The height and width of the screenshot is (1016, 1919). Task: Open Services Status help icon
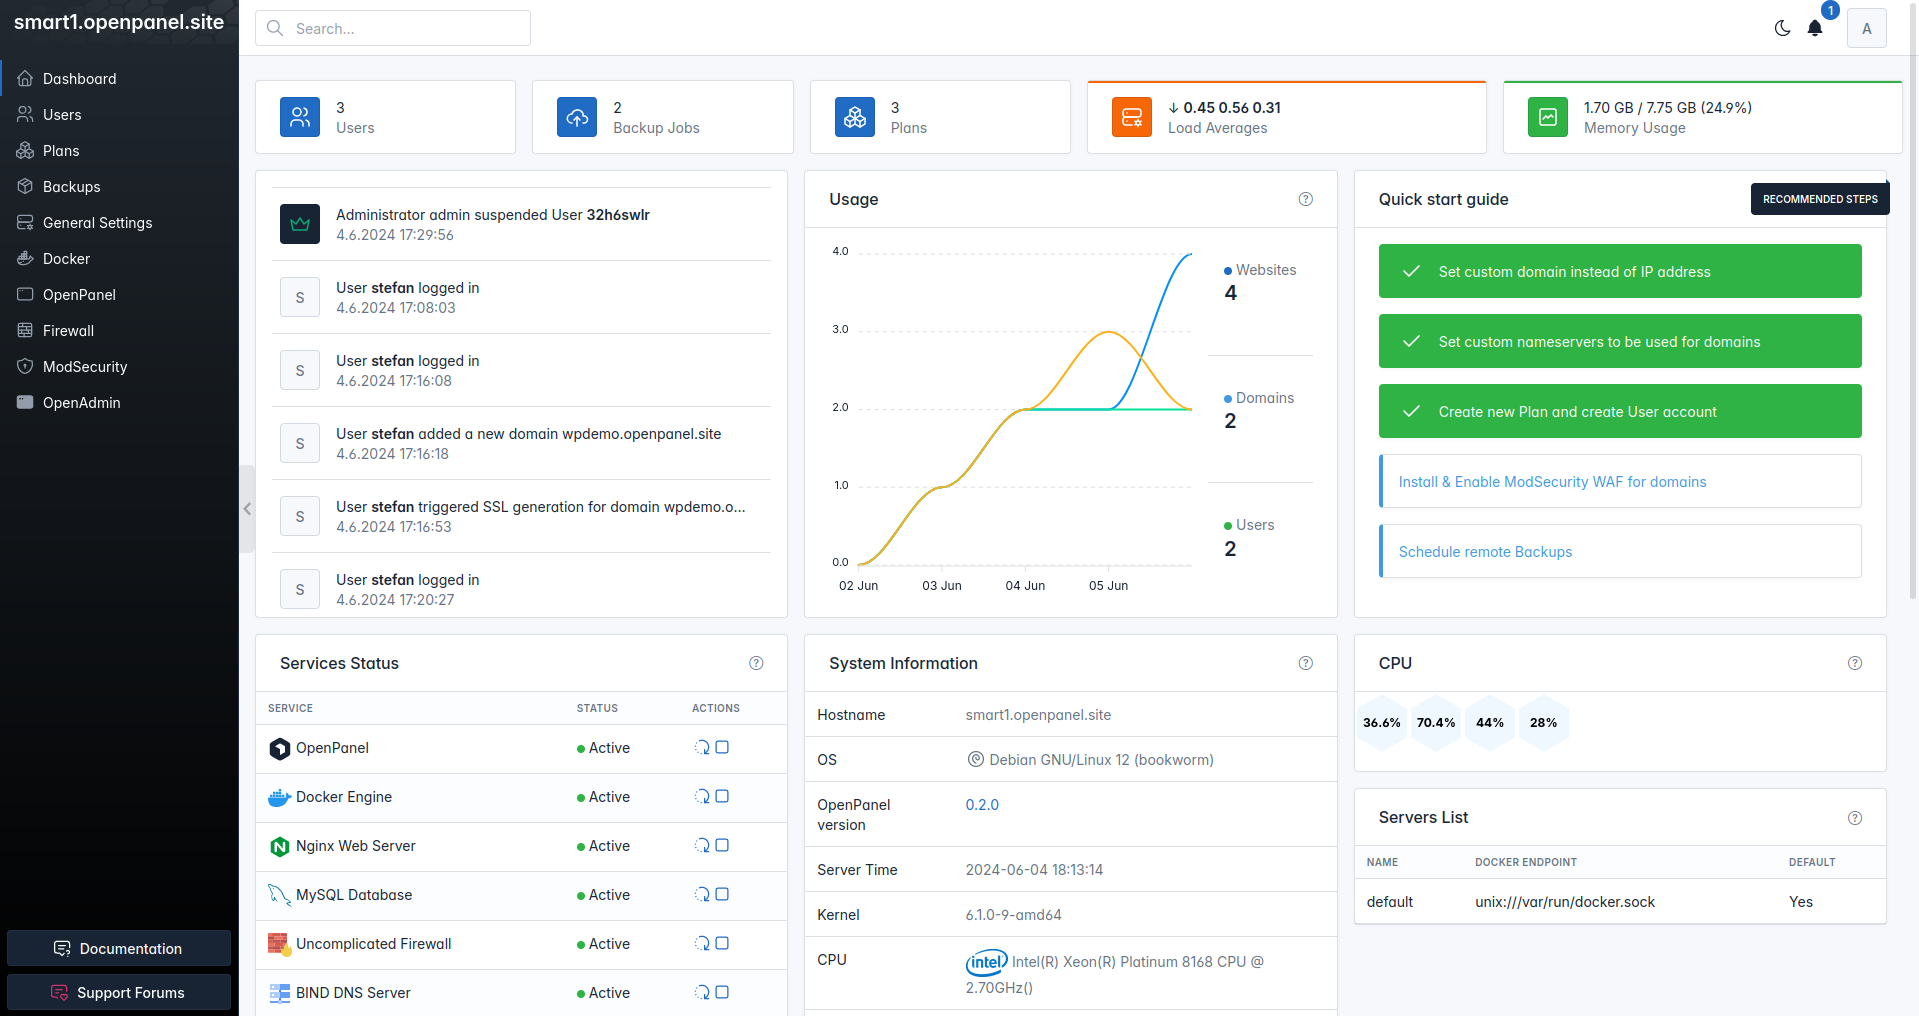pyautogui.click(x=756, y=663)
